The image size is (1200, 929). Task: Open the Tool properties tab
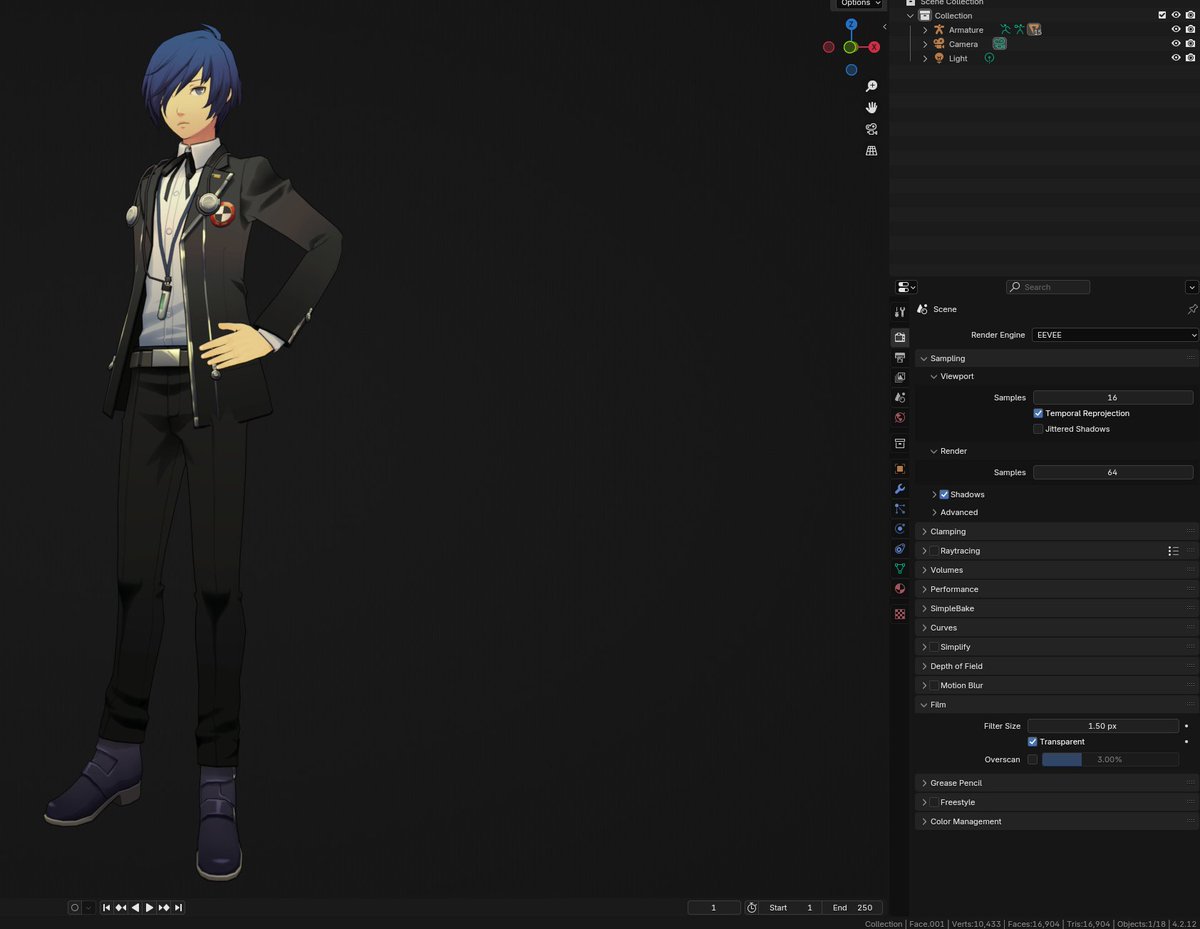[x=900, y=312]
